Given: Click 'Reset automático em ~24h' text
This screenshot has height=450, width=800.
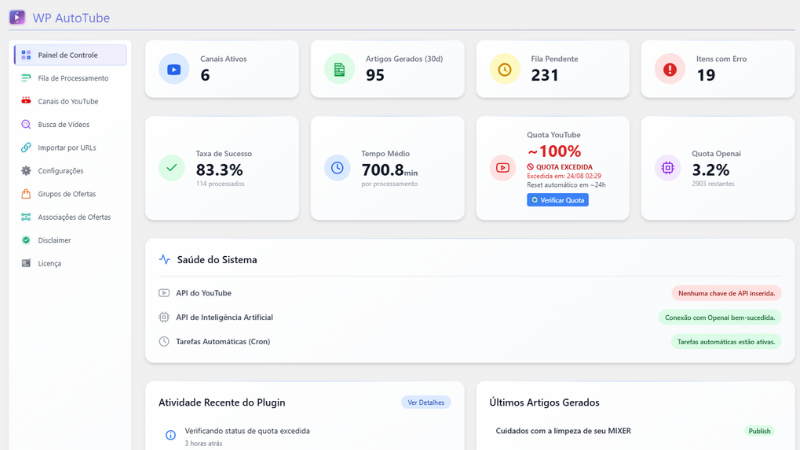Looking at the screenshot, I should [x=566, y=185].
